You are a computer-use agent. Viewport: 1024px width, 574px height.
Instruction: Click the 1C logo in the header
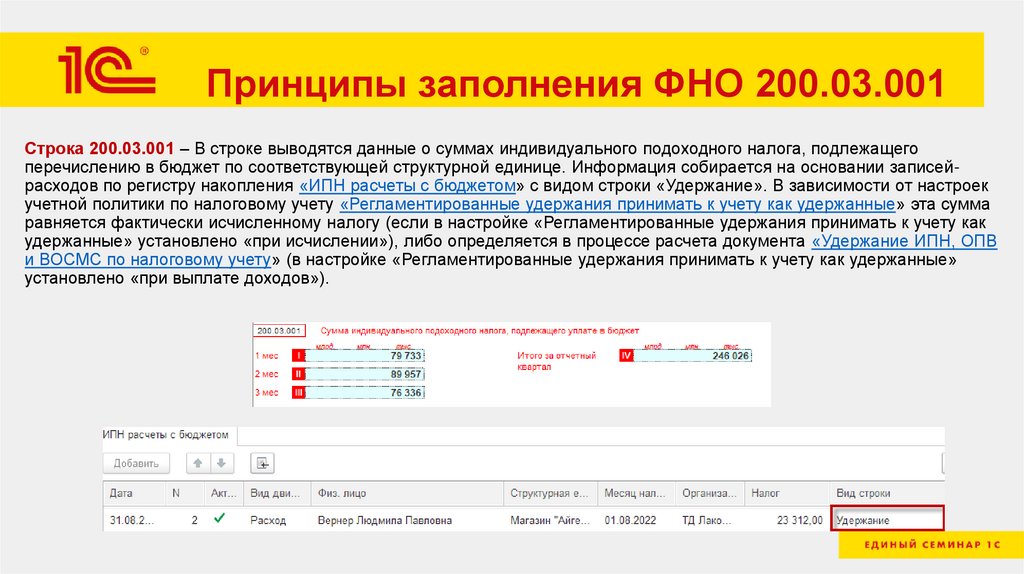(107, 69)
